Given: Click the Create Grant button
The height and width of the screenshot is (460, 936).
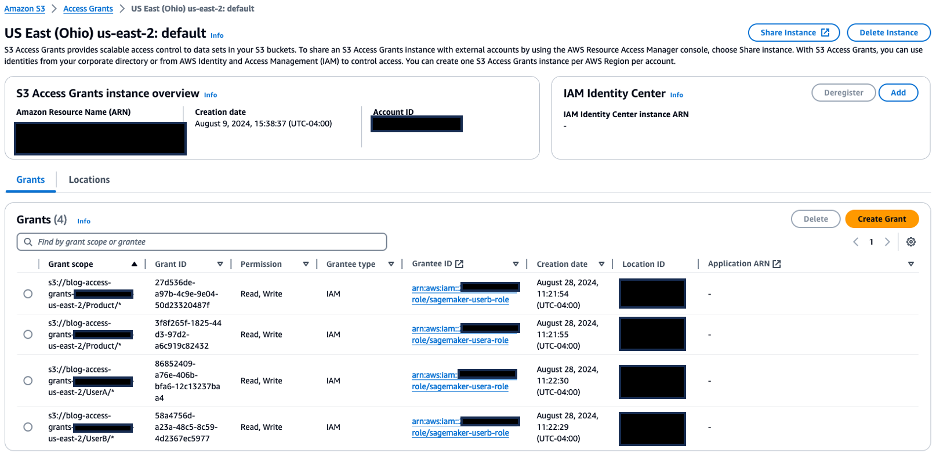Looking at the screenshot, I should (882, 219).
